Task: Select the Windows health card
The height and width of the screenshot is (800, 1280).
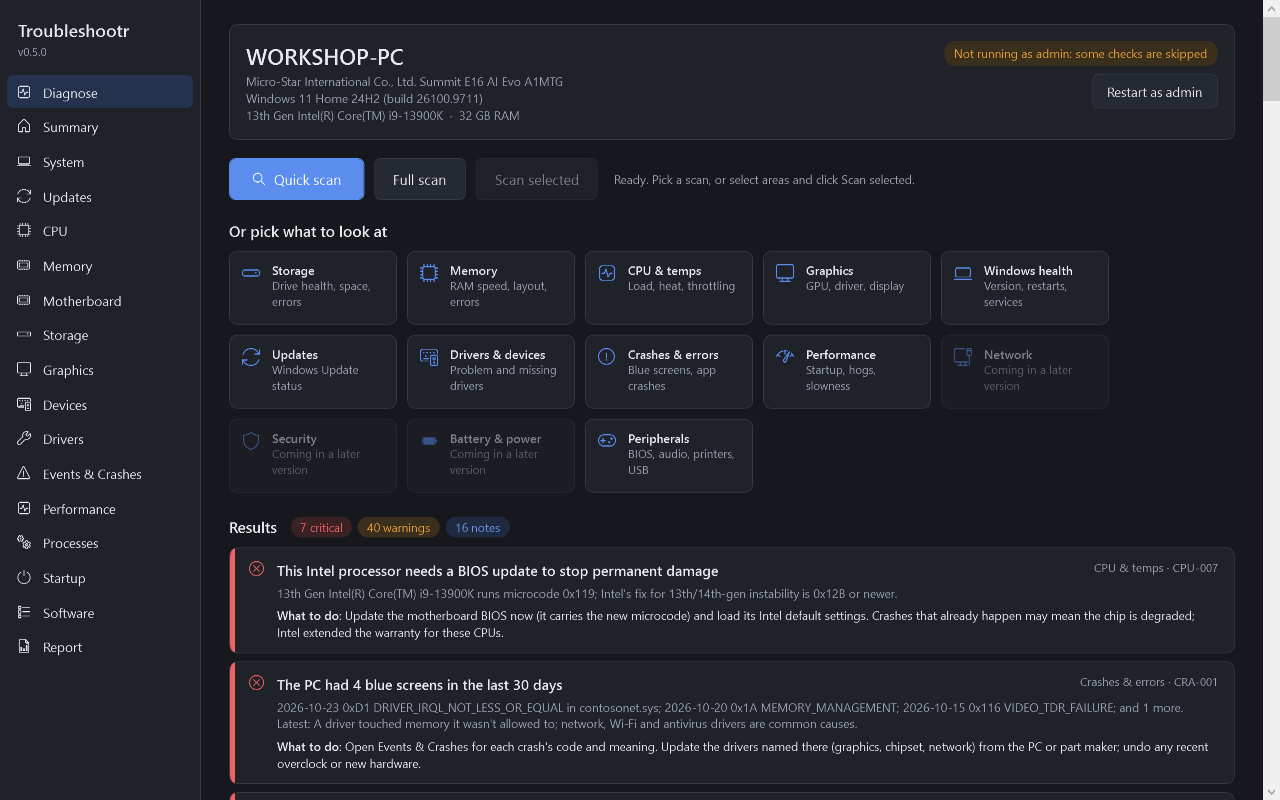Action: click(1024, 287)
